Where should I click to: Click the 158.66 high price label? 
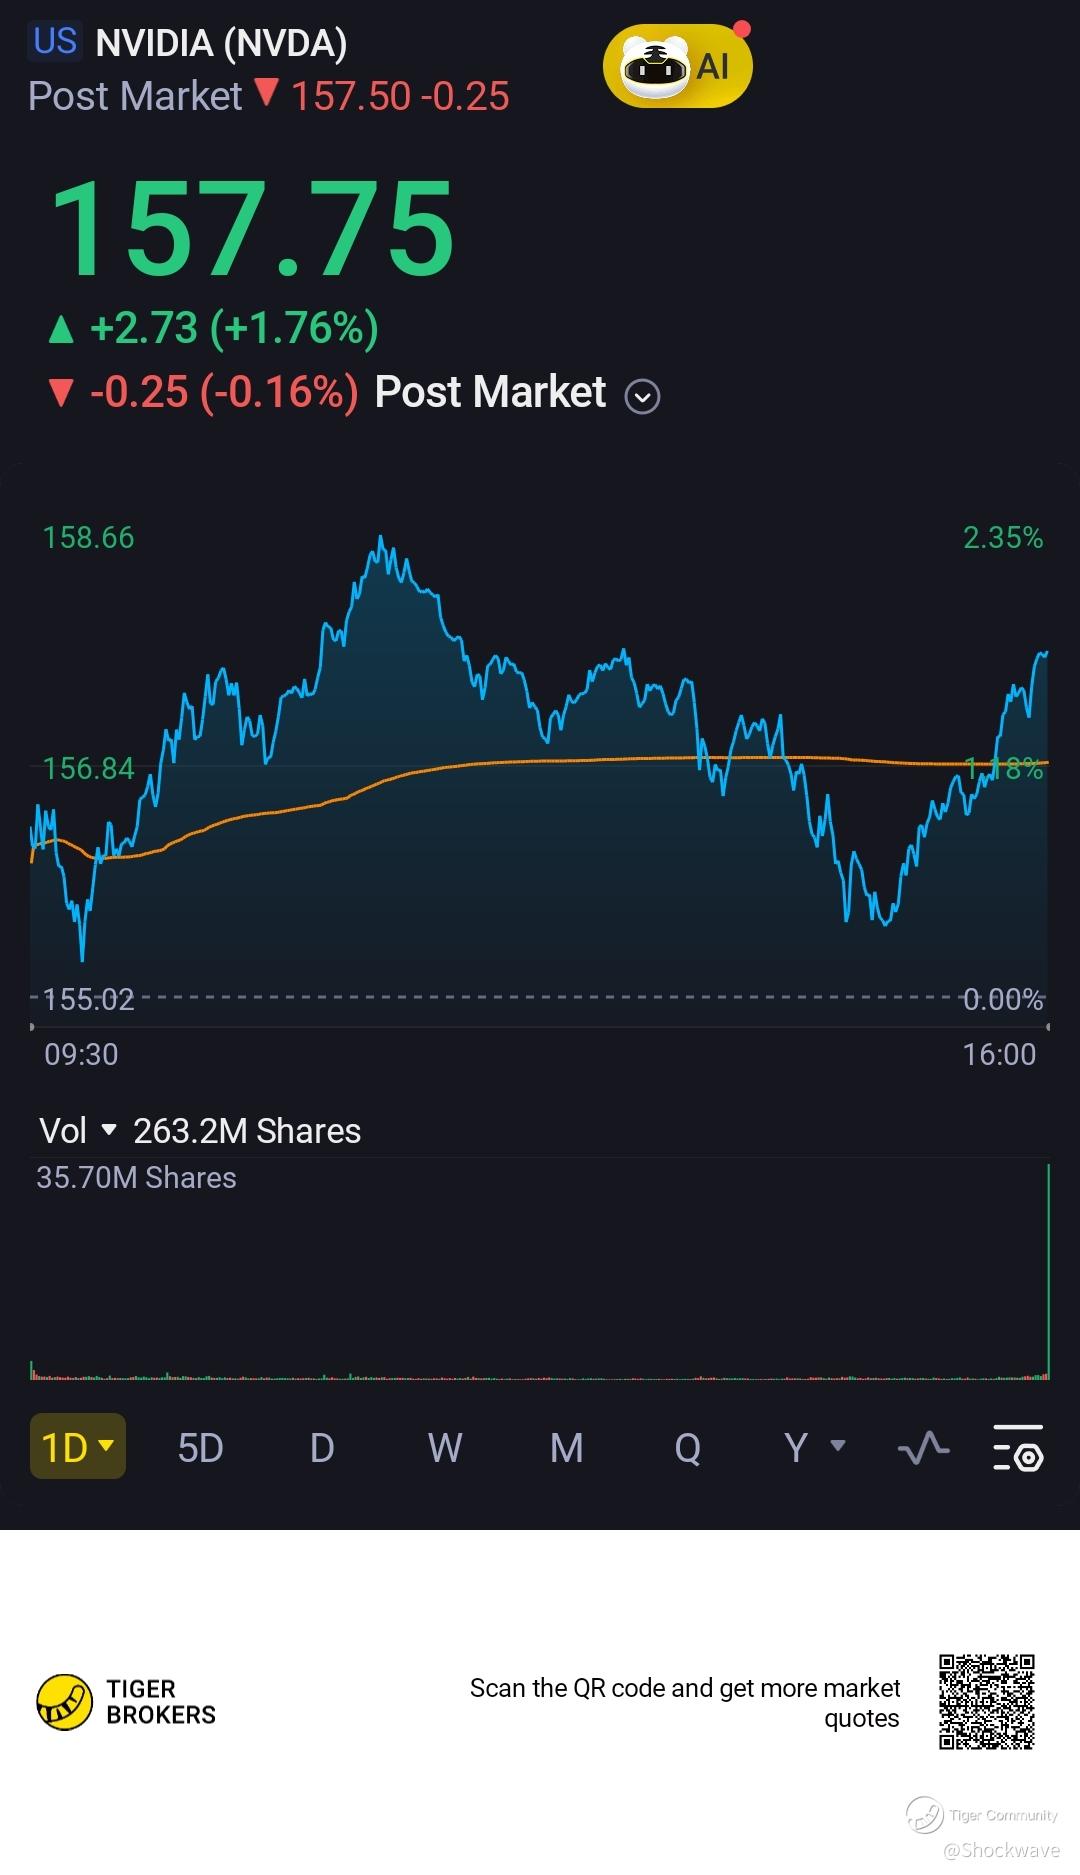tap(88, 538)
